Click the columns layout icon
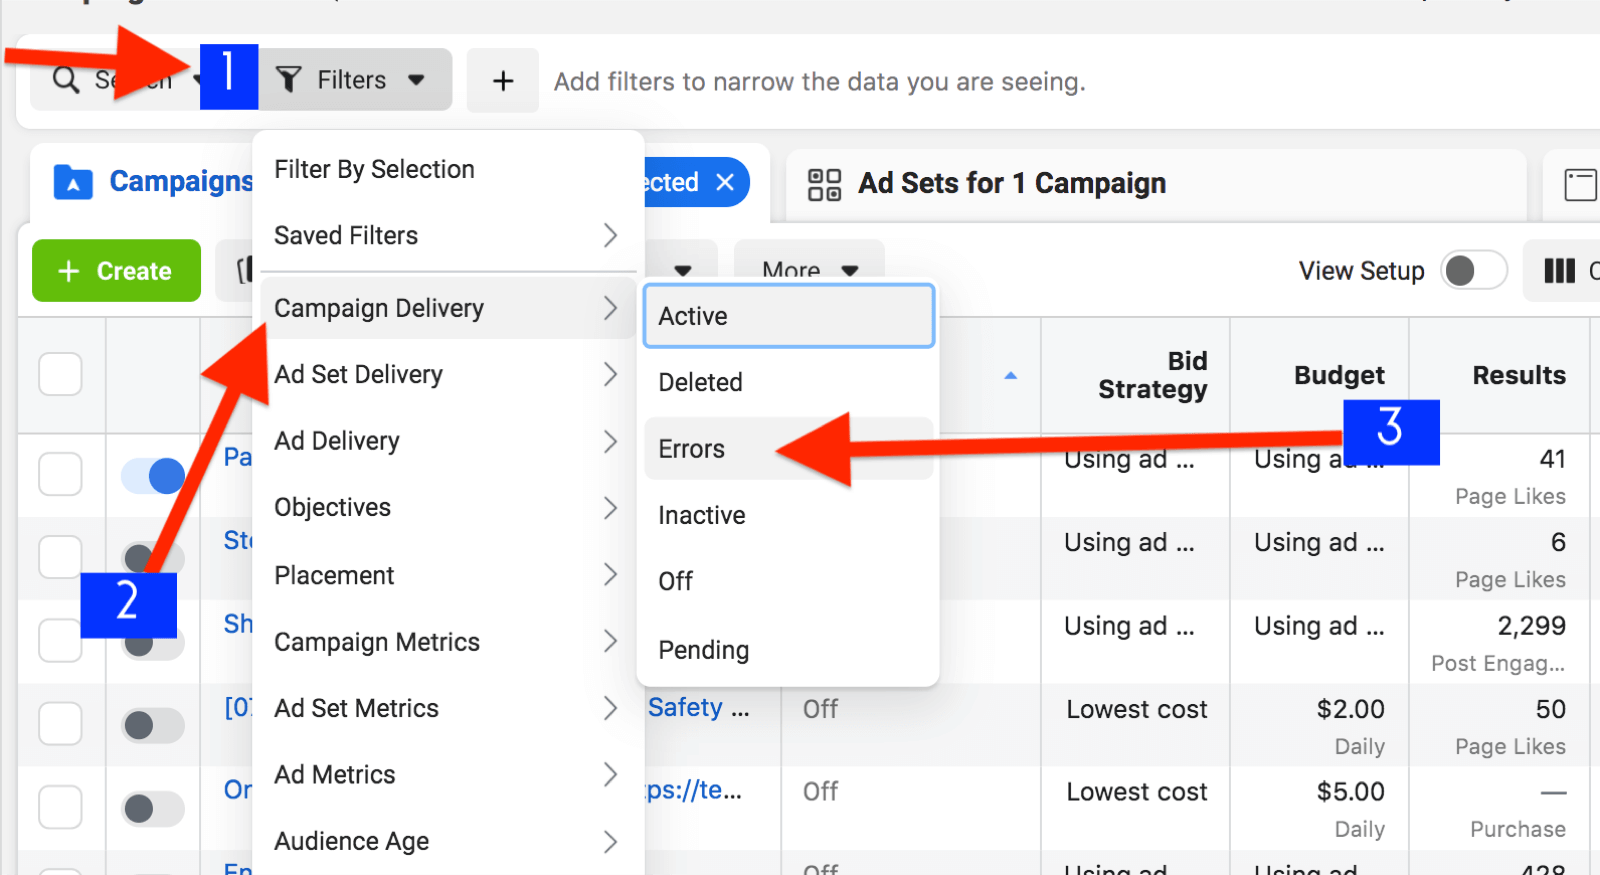 pos(1559,271)
